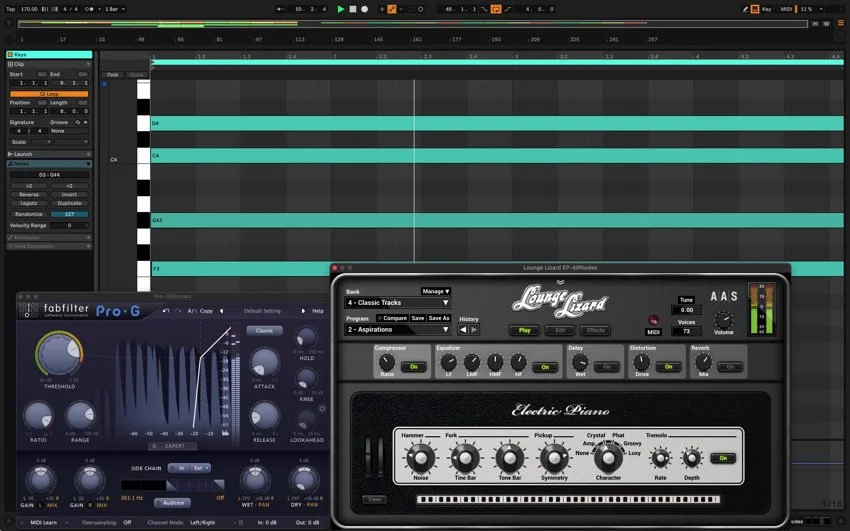Open Pro-G MIDI Learn menu
Viewport: 850px width, 531px height.
pos(43,523)
